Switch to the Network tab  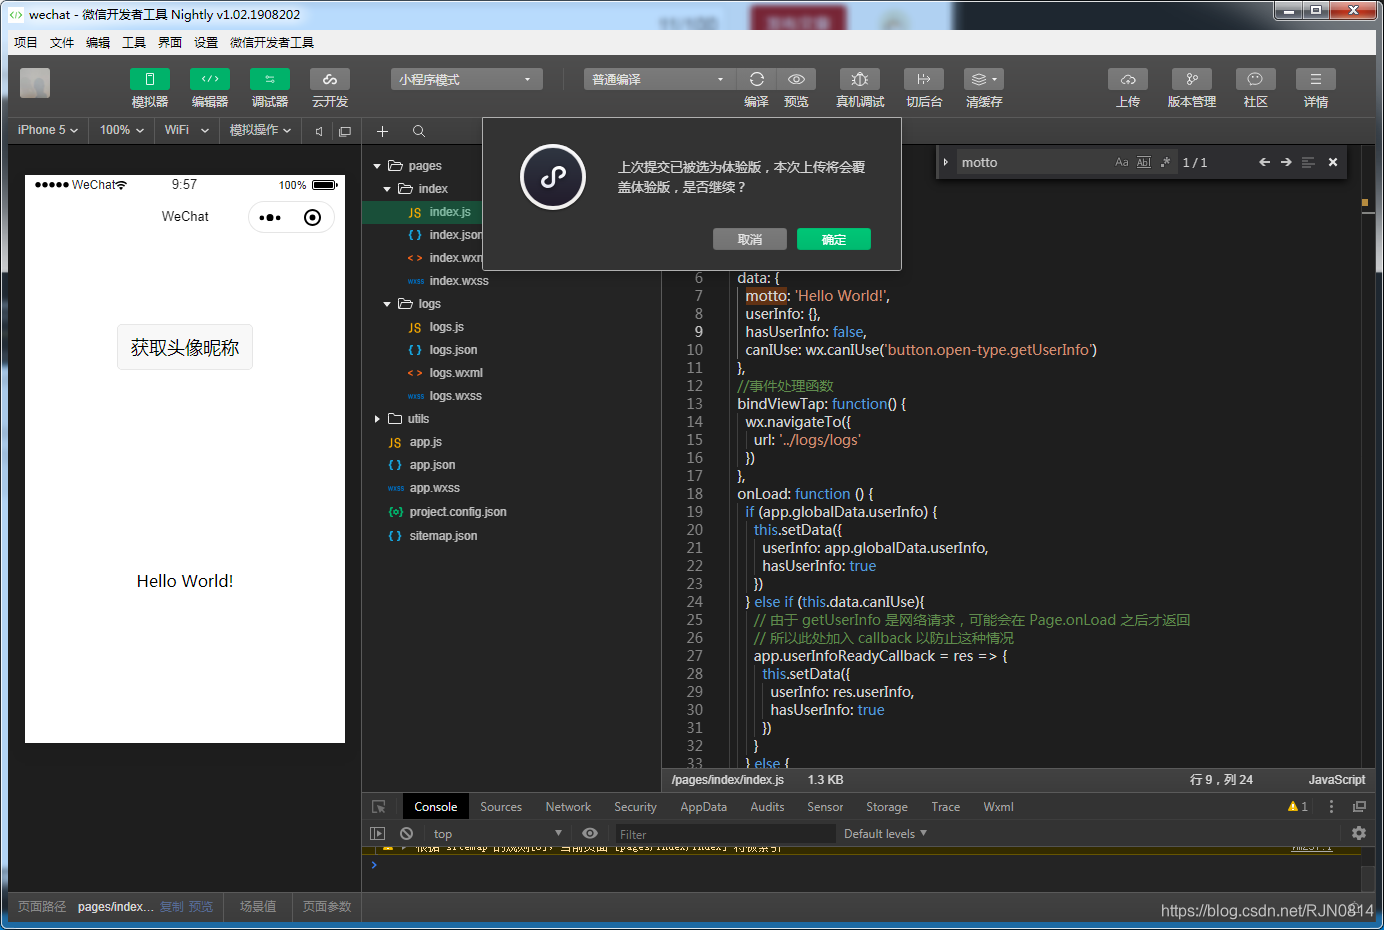[568, 807]
